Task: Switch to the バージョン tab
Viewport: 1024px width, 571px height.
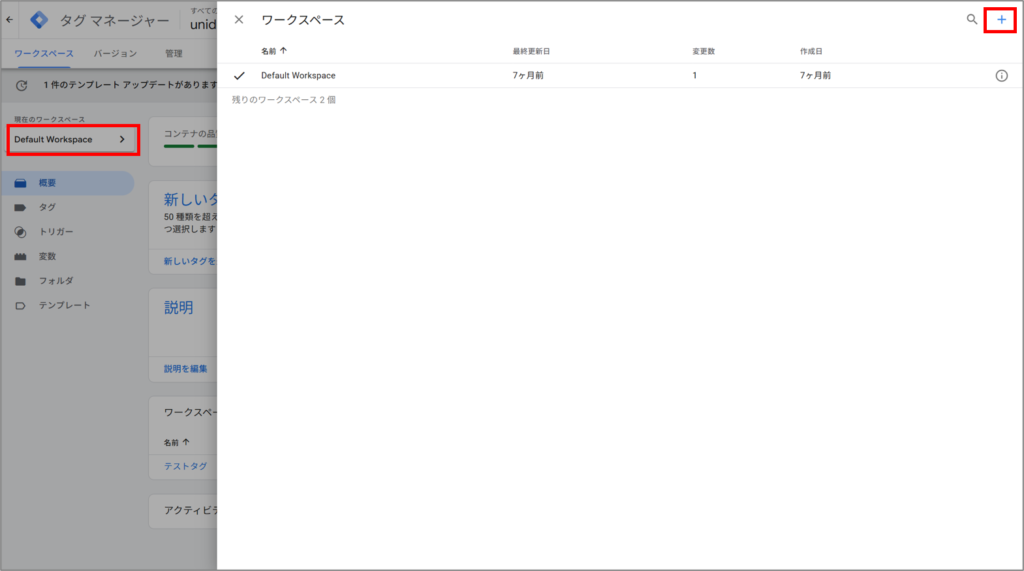Action: [115, 54]
